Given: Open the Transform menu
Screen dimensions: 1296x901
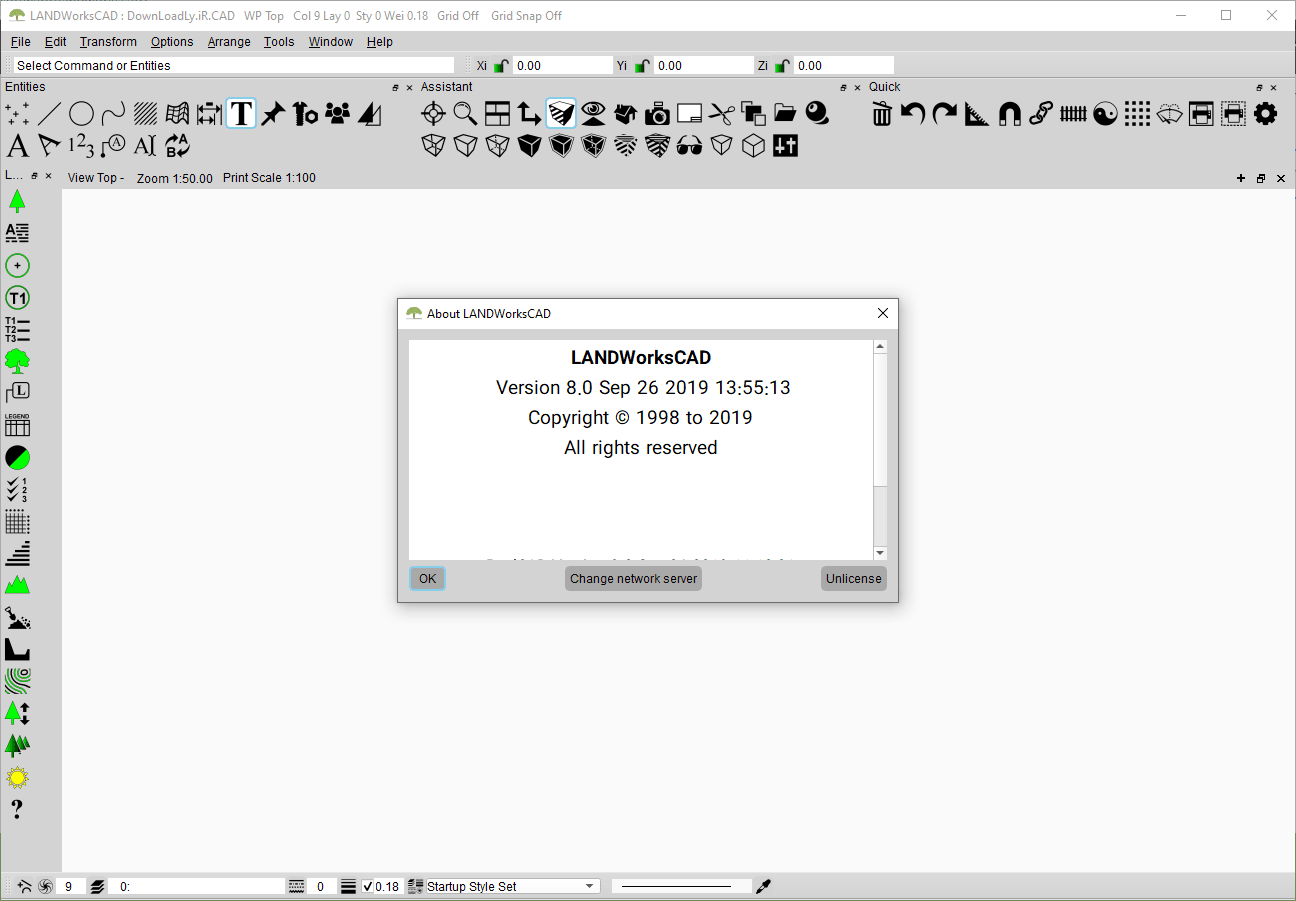Looking at the screenshot, I should (x=108, y=41).
